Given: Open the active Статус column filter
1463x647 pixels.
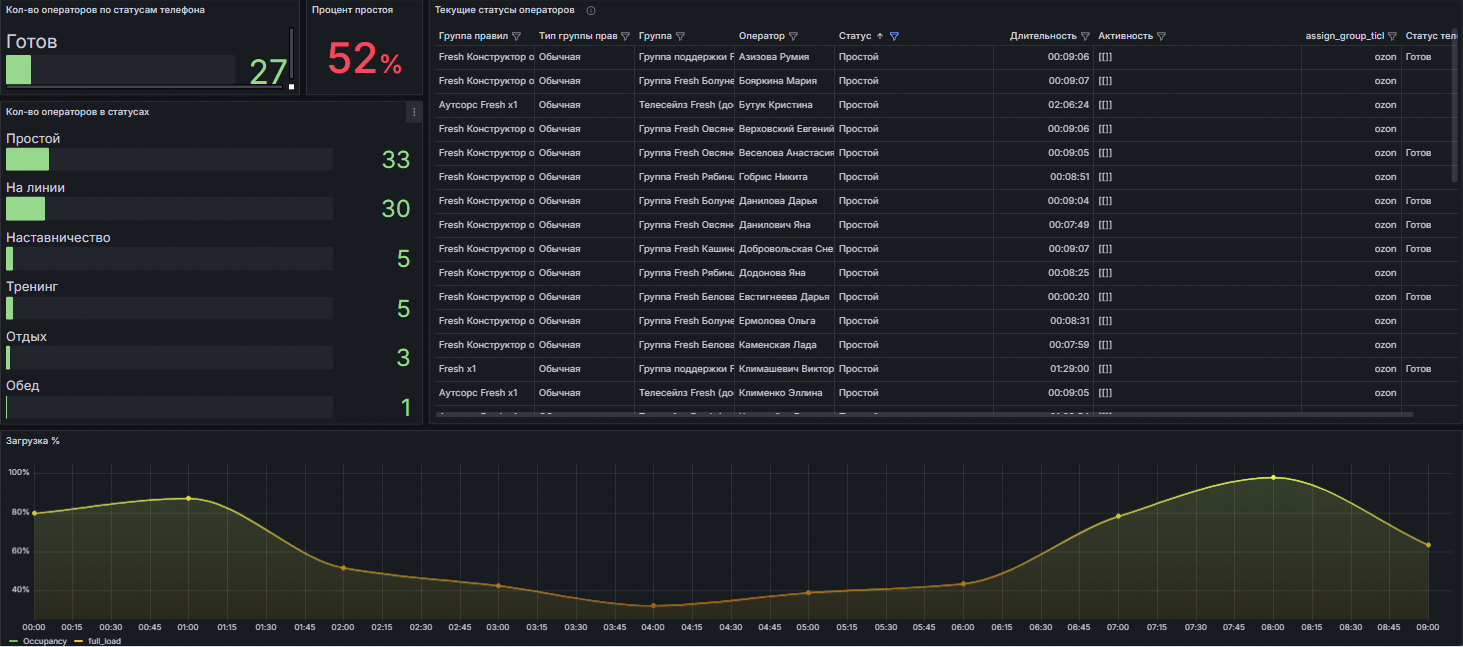Looking at the screenshot, I should click(894, 36).
